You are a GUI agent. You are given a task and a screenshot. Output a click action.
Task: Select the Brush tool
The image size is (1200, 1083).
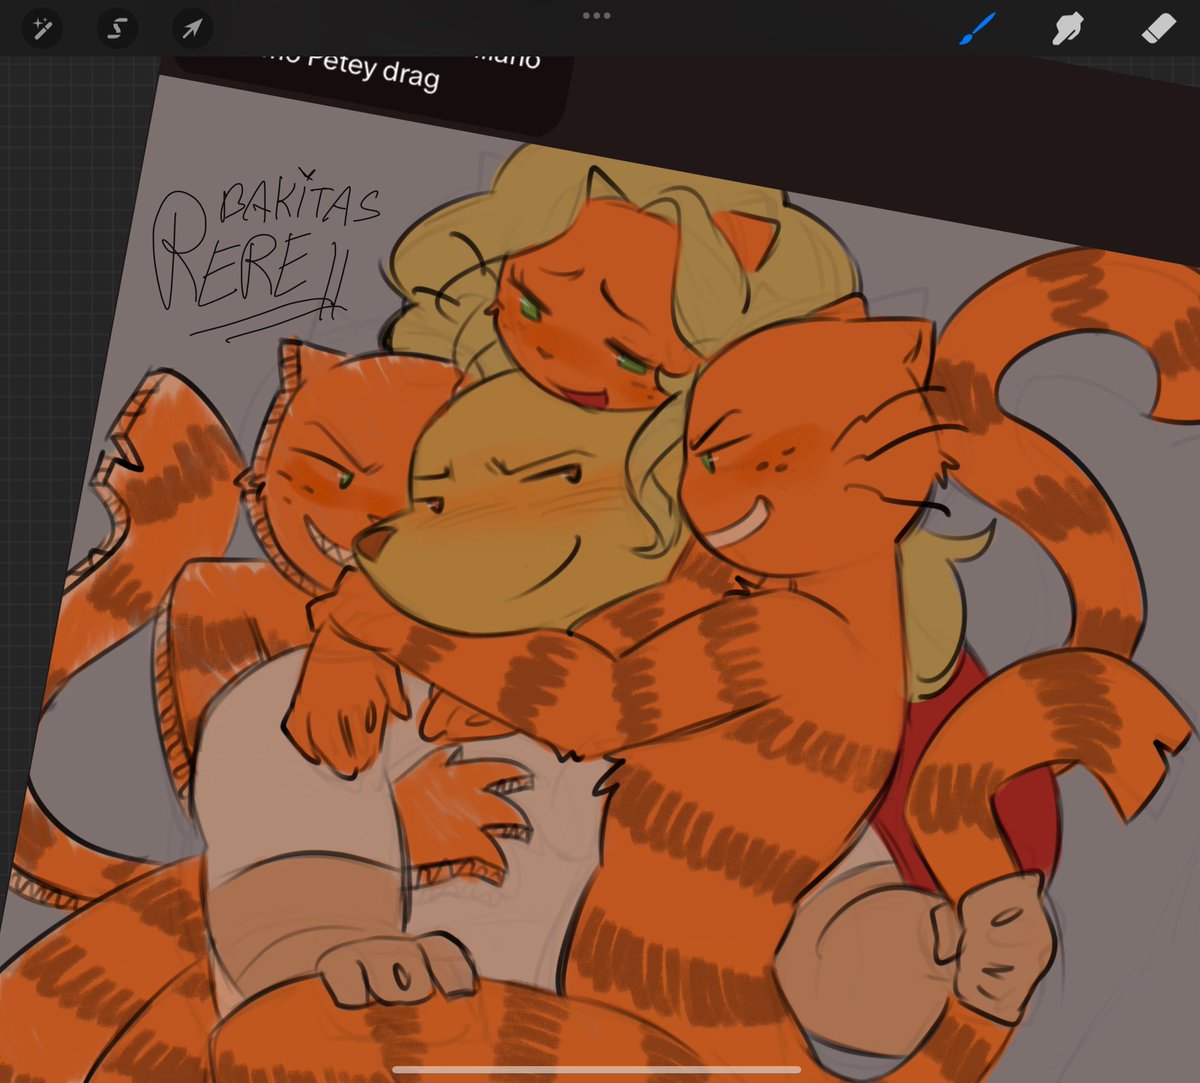pyautogui.click(x=977, y=29)
